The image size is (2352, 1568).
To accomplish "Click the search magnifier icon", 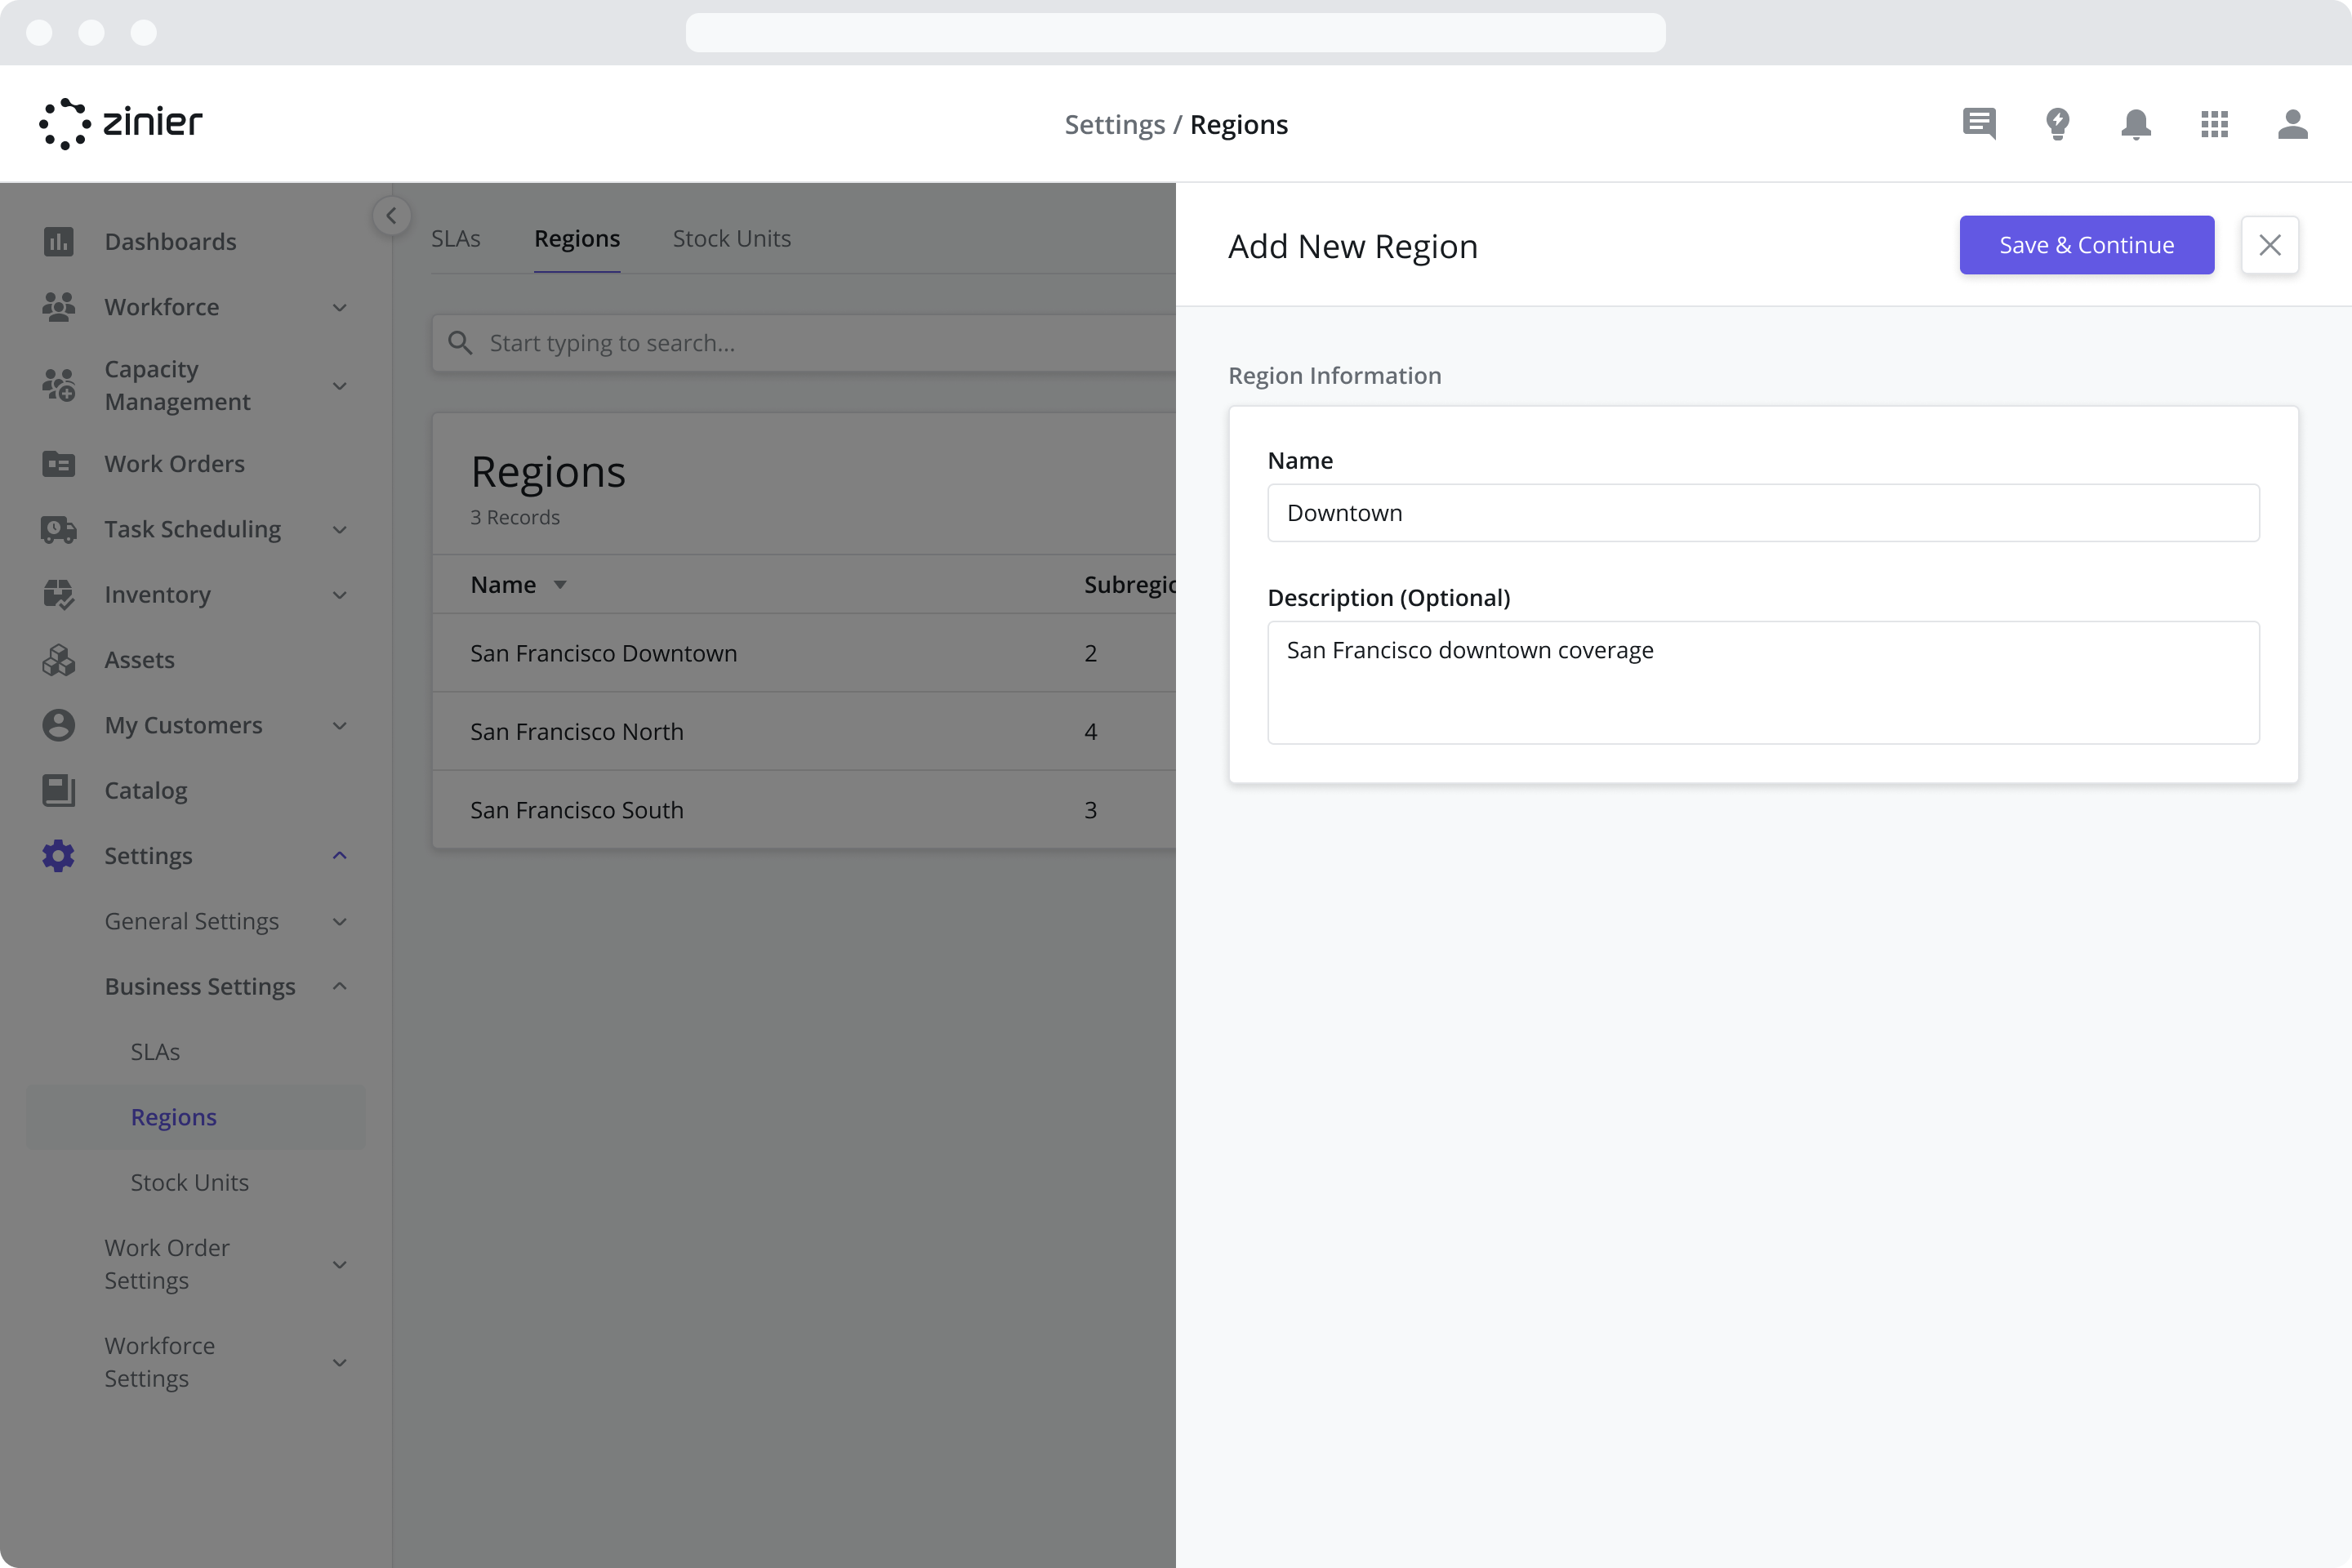I will [460, 343].
